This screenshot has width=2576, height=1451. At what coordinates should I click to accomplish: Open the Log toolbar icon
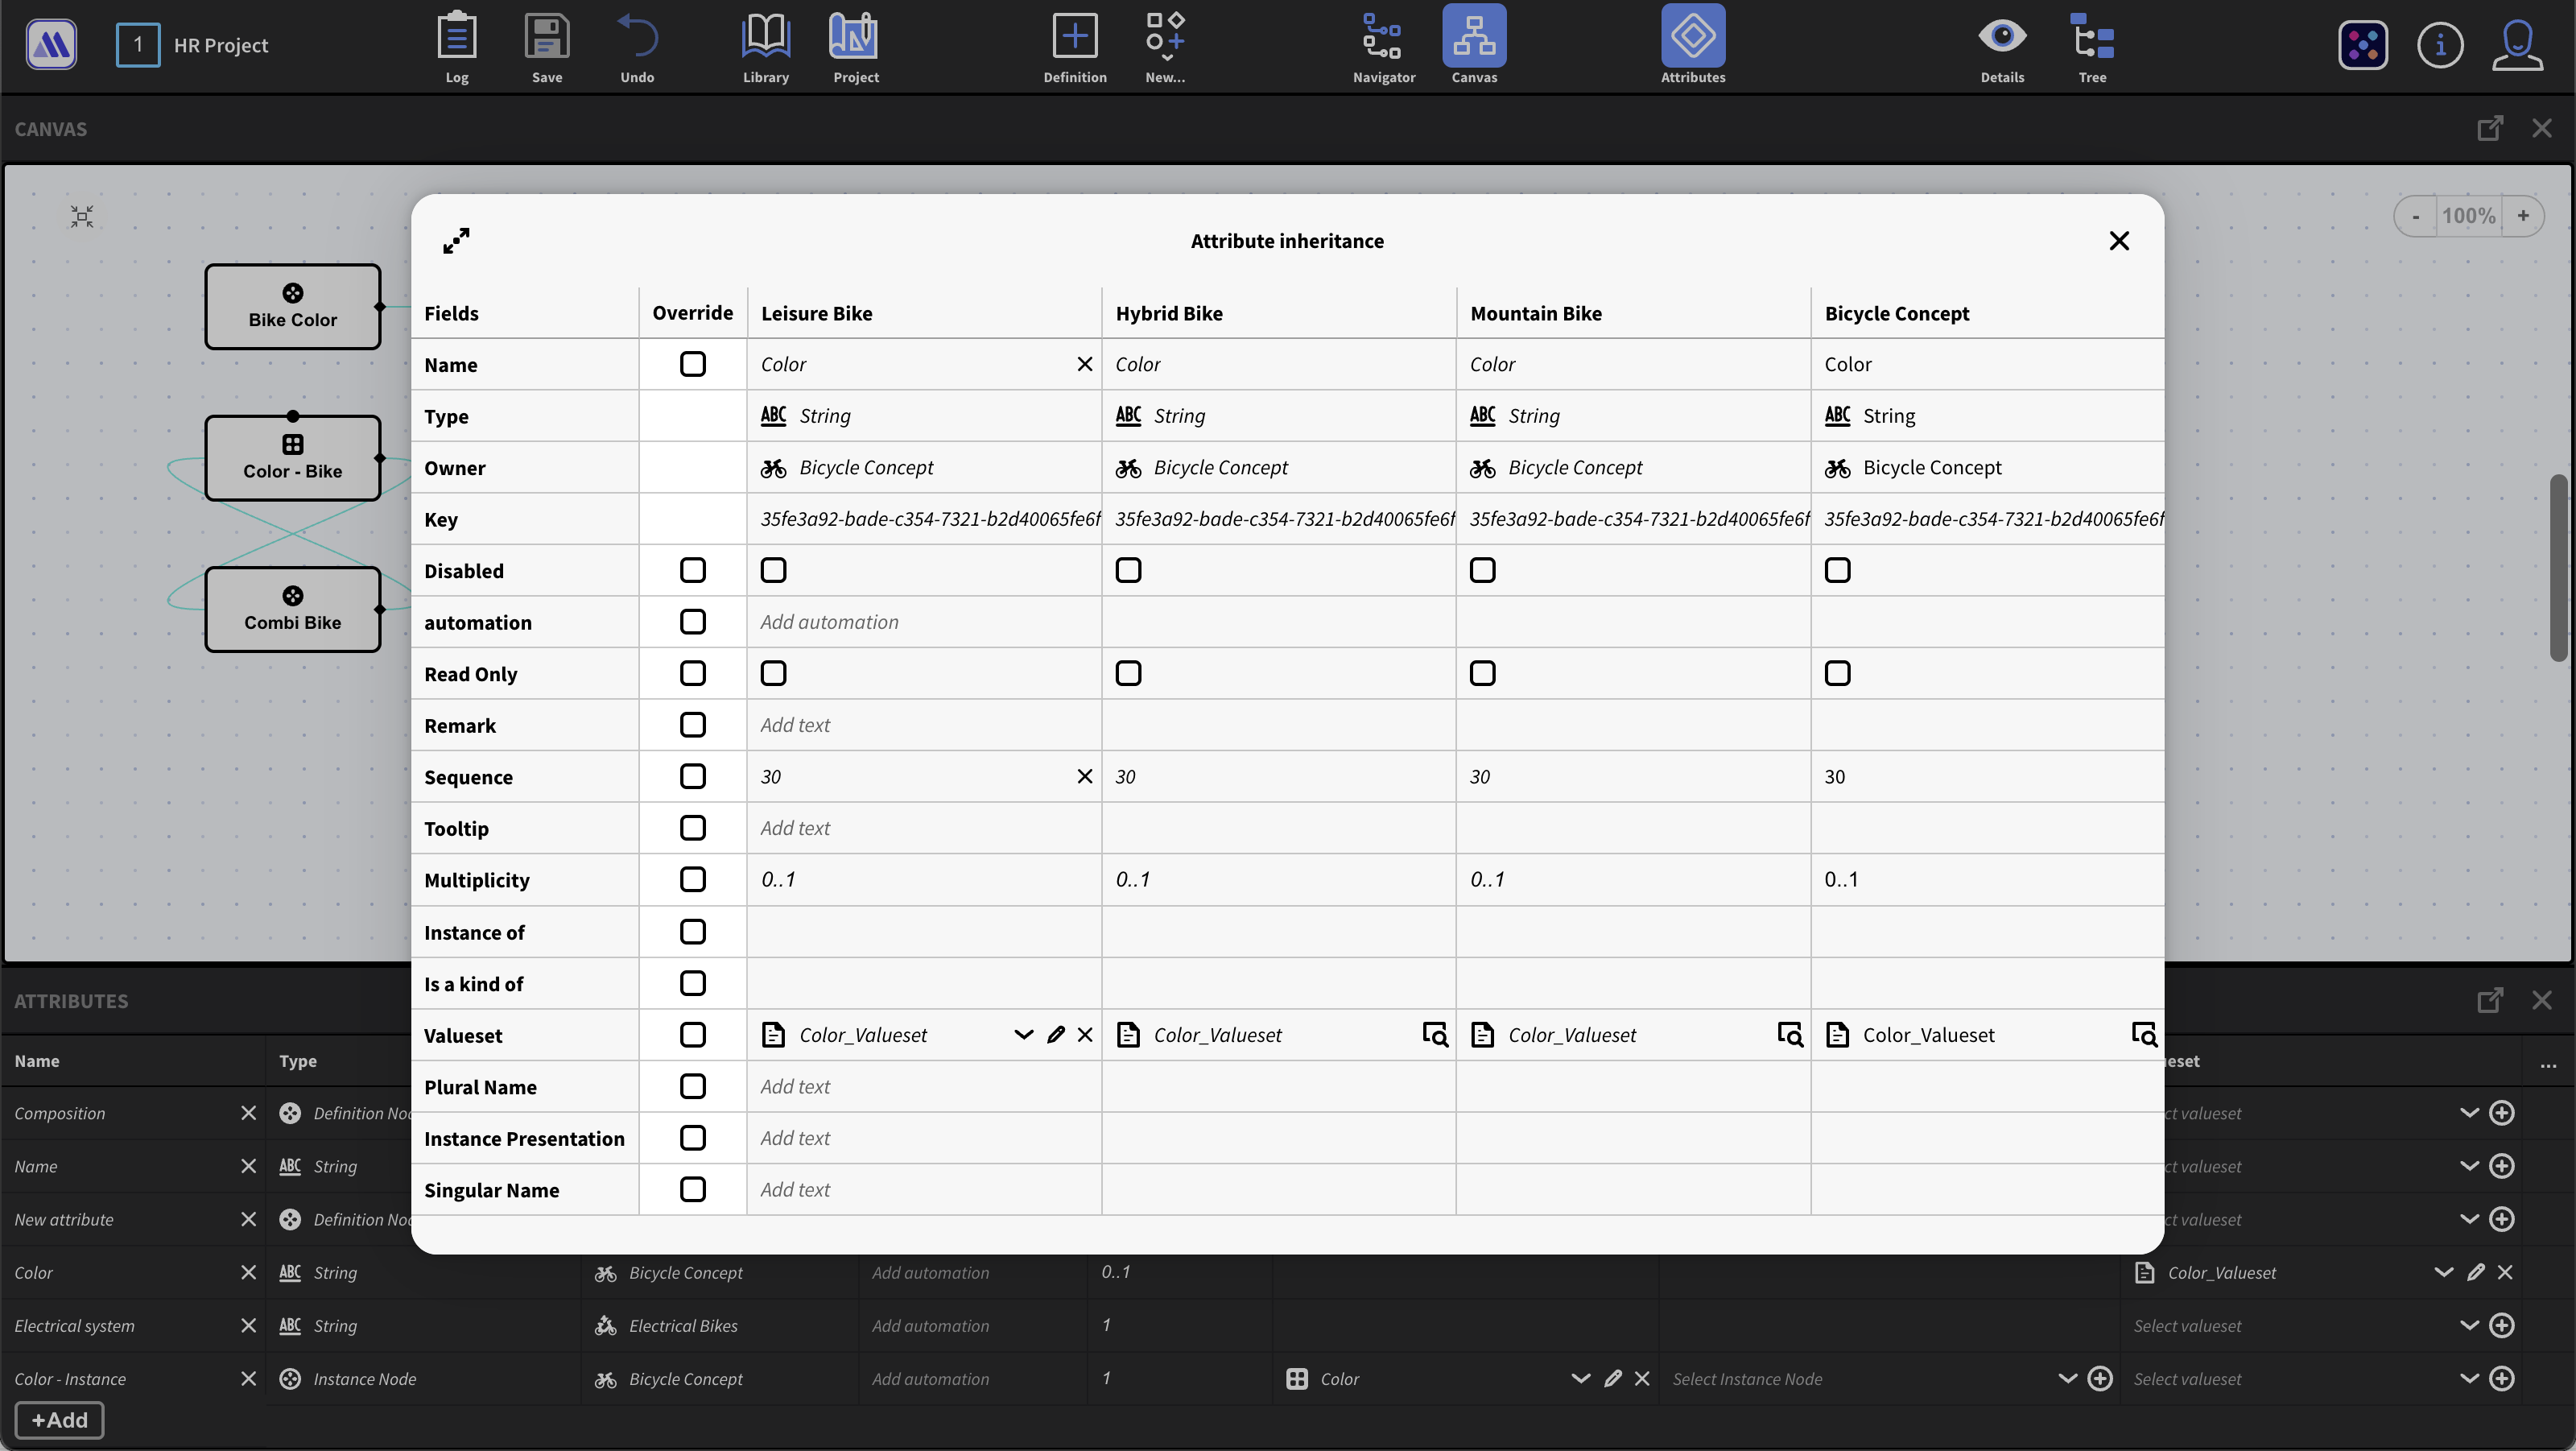pyautogui.click(x=456, y=38)
